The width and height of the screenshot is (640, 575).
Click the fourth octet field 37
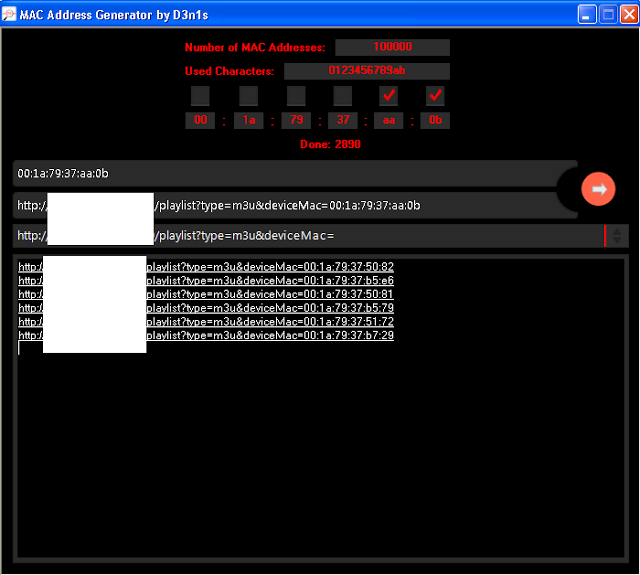tap(342, 120)
